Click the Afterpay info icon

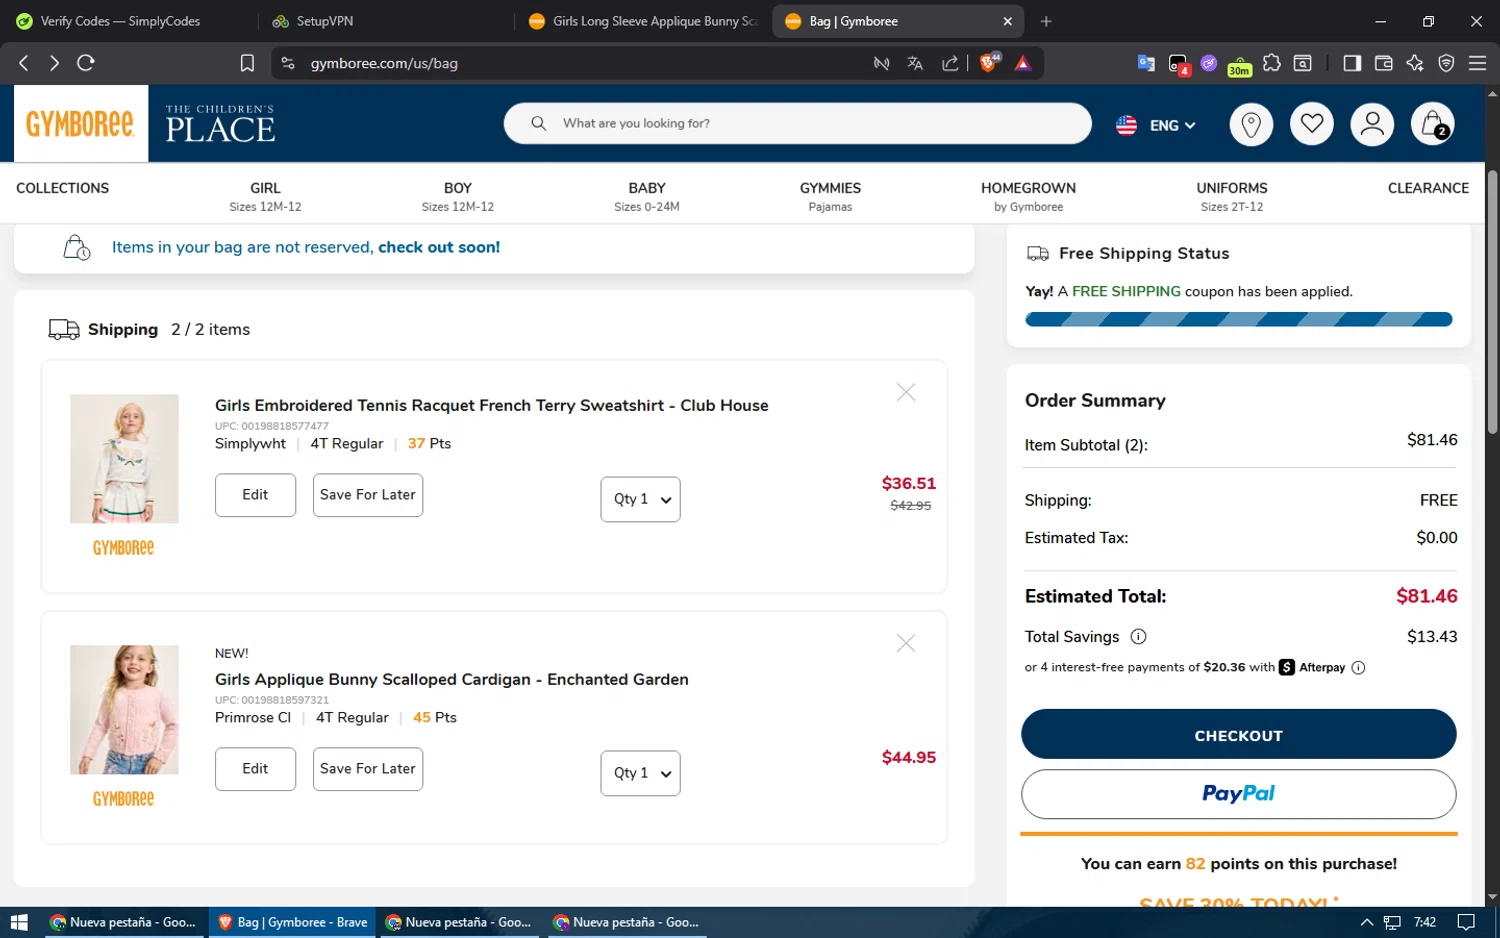[x=1358, y=668]
